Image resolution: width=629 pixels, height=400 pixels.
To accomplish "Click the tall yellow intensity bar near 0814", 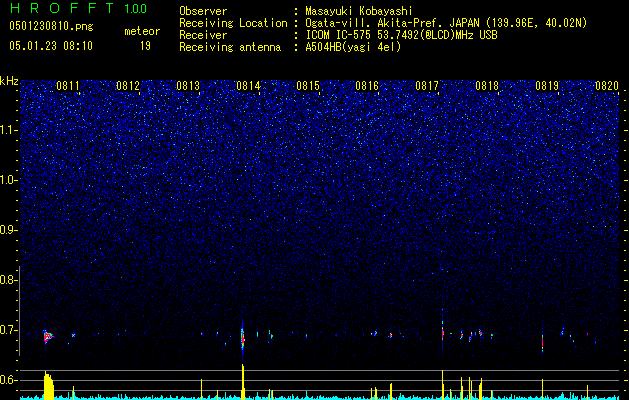I will (x=243, y=382).
